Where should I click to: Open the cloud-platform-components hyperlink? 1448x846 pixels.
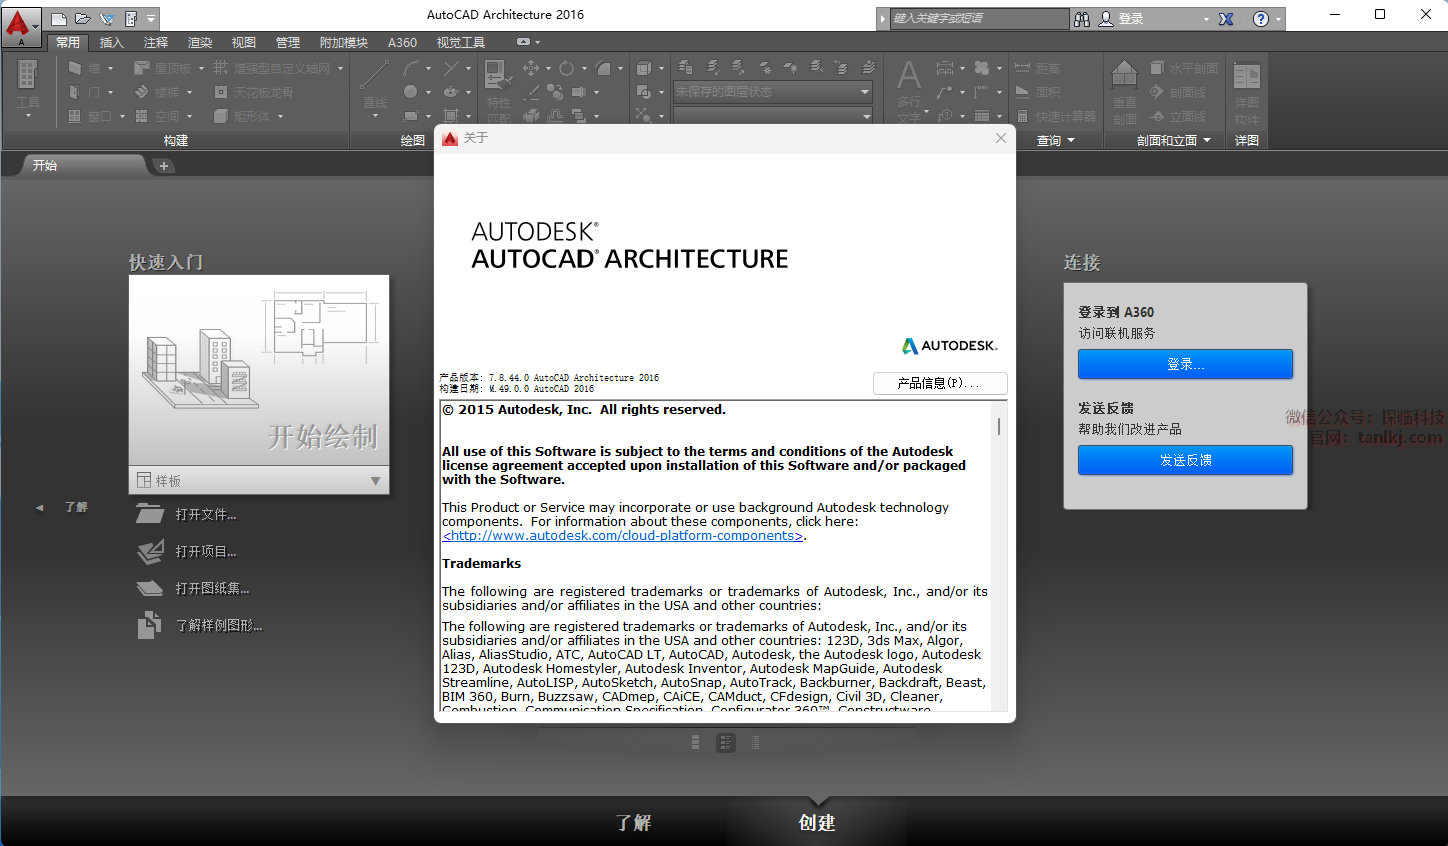click(623, 536)
